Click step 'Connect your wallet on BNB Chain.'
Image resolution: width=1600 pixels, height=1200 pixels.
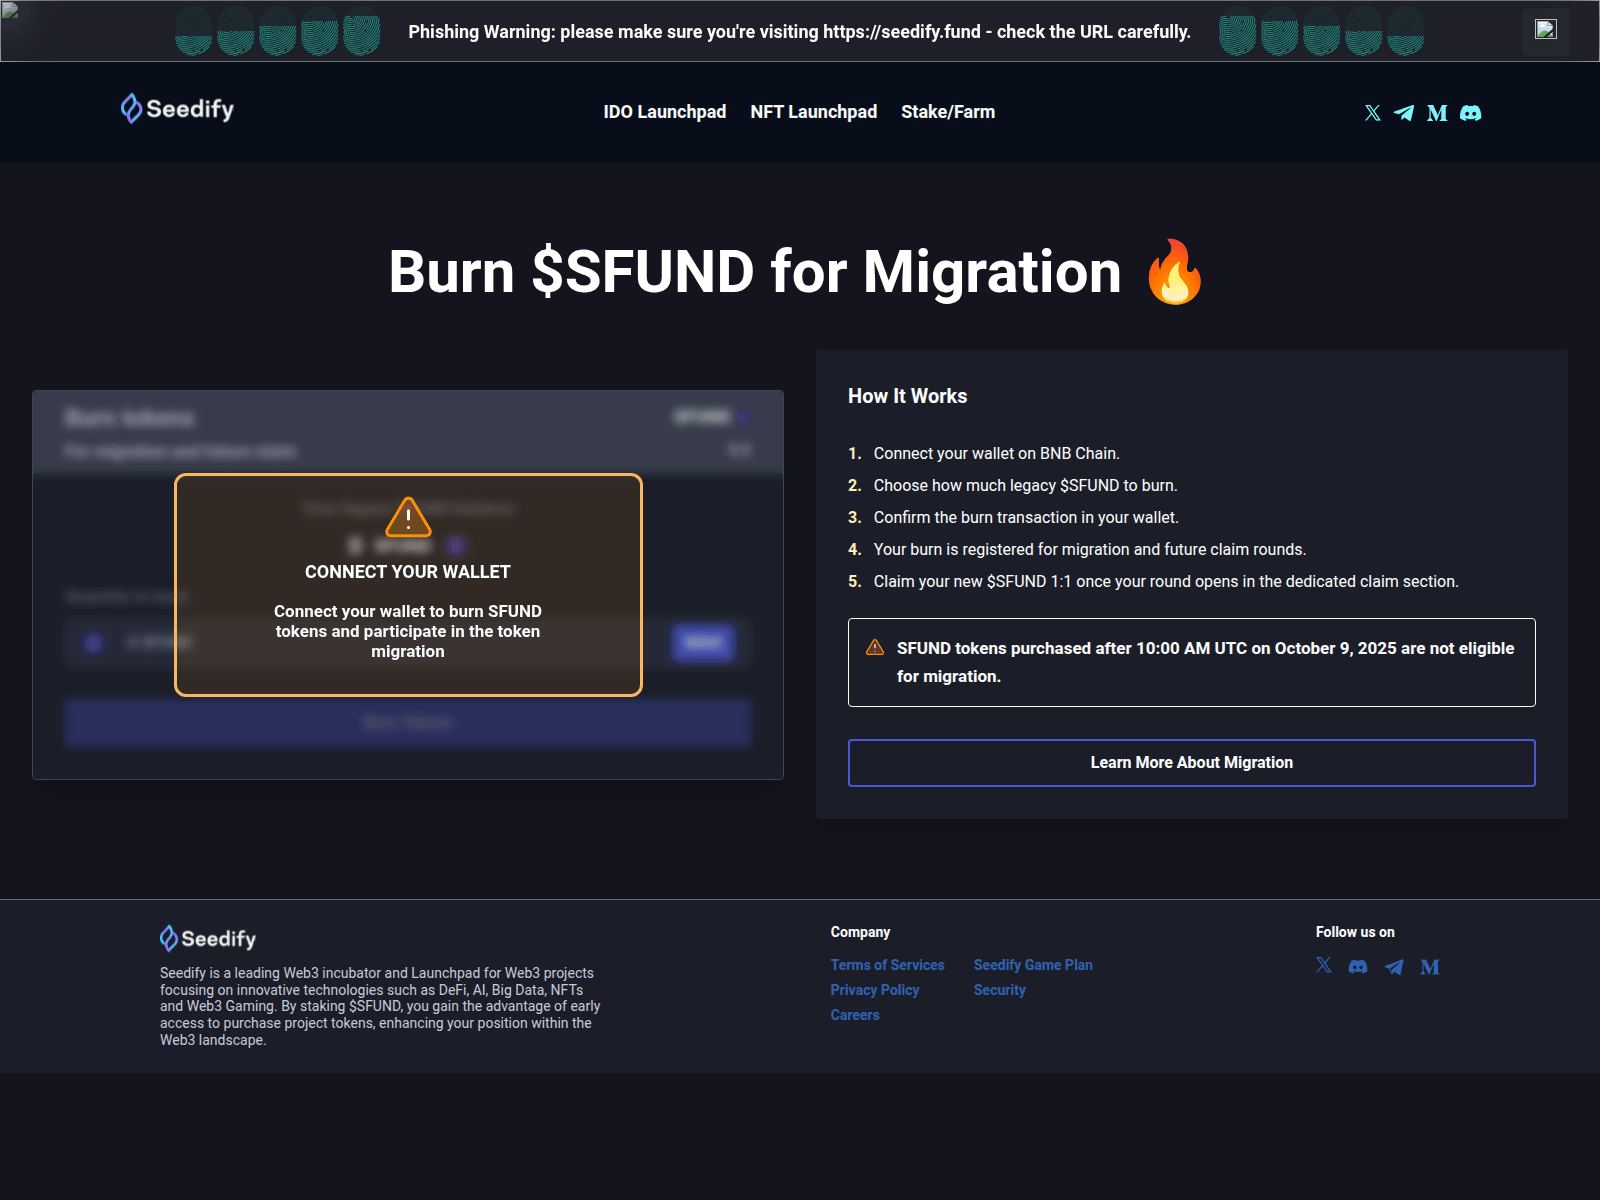coord(996,453)
